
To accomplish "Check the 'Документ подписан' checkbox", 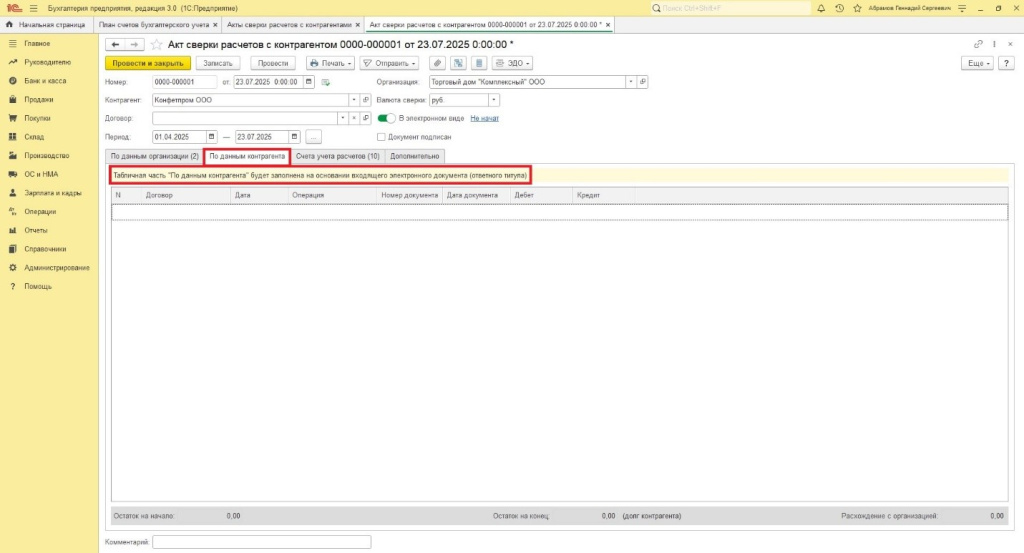I will coord(381,137).
